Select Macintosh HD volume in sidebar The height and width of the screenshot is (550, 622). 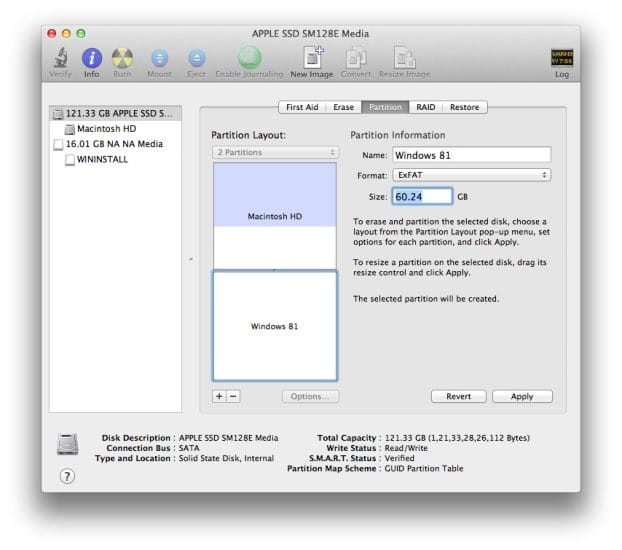tap(115, 129)
